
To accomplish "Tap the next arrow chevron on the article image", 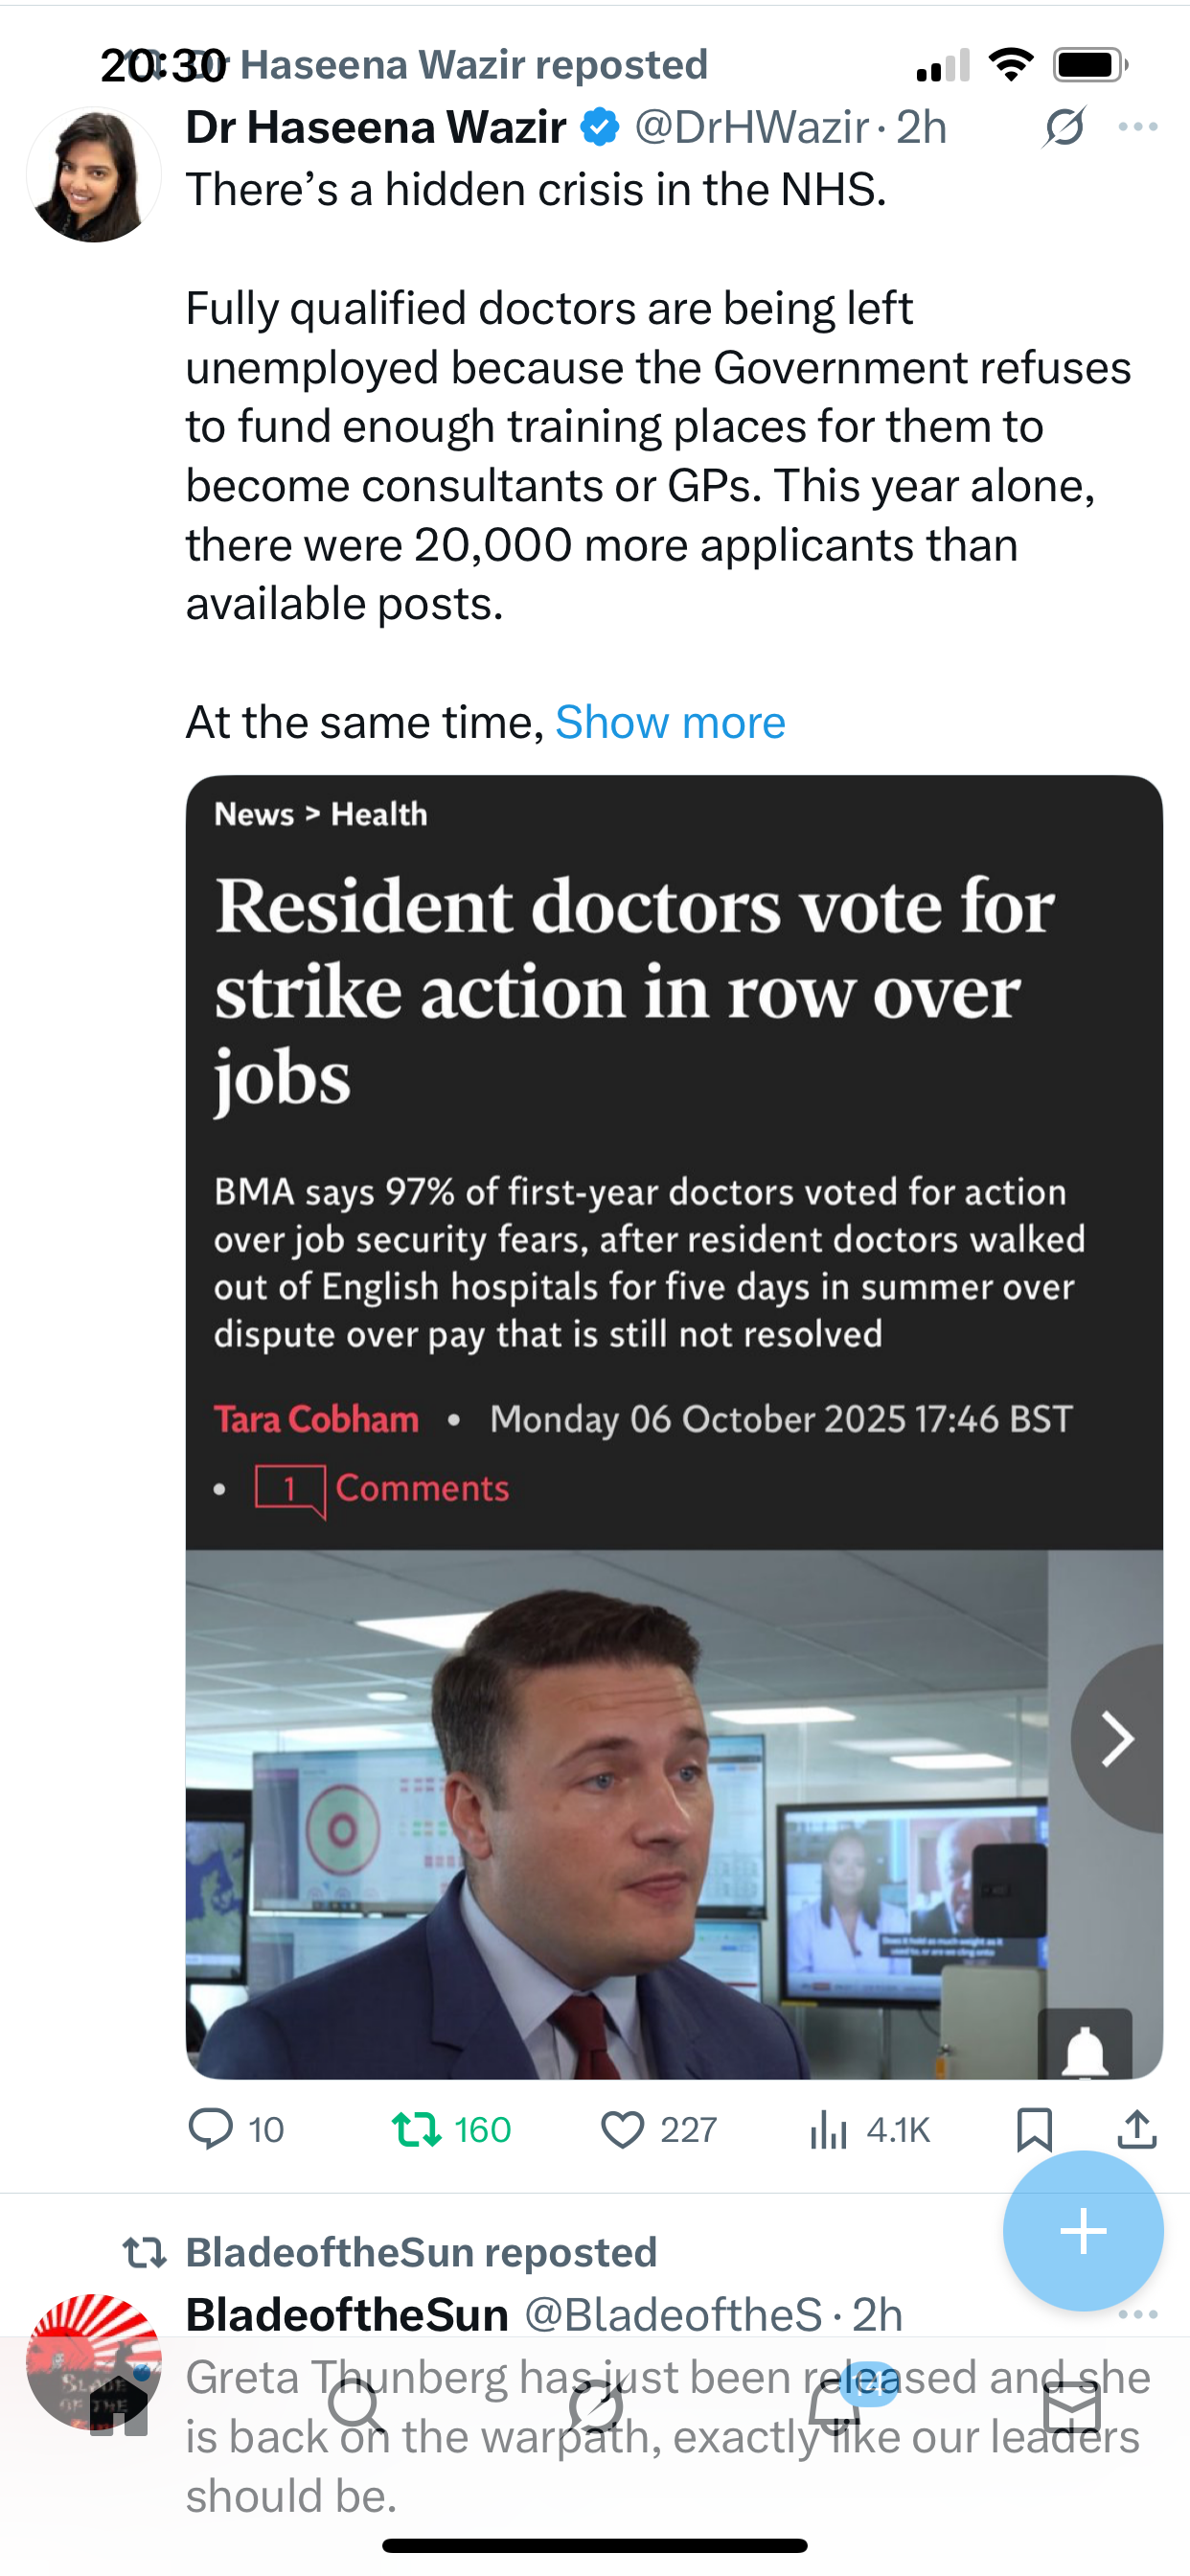I will click(x=1117, y=1739).
